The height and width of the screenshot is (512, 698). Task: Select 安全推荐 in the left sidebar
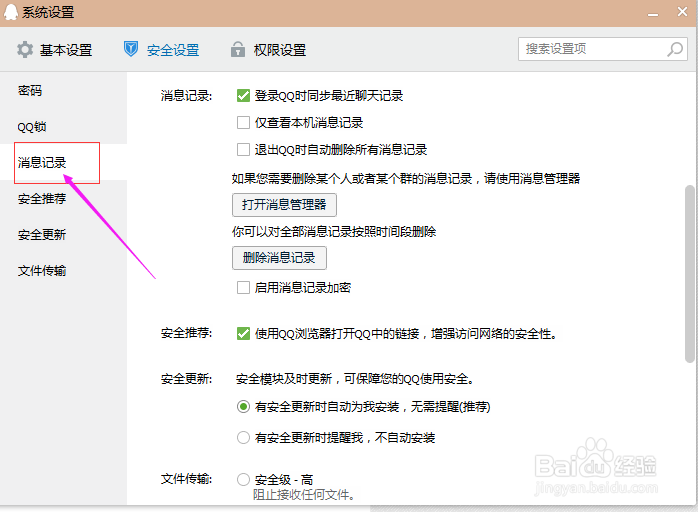pyautogui.click(x=42, y=199)
